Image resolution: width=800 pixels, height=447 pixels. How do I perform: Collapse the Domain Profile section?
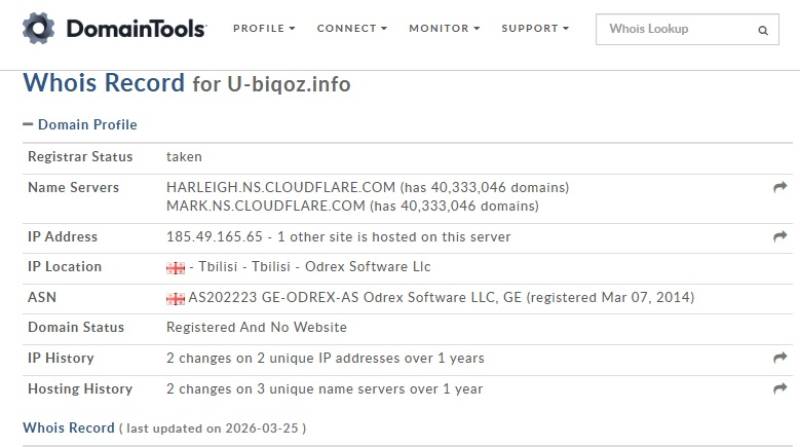80,125
